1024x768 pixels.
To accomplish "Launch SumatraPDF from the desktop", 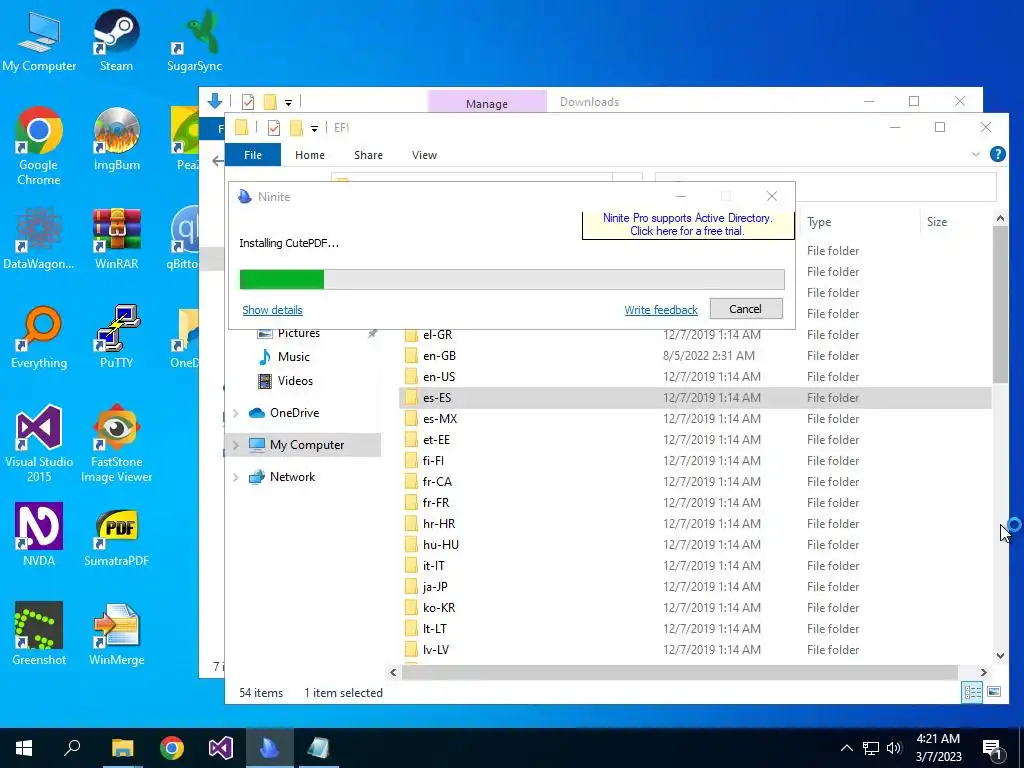I will 116,535.
